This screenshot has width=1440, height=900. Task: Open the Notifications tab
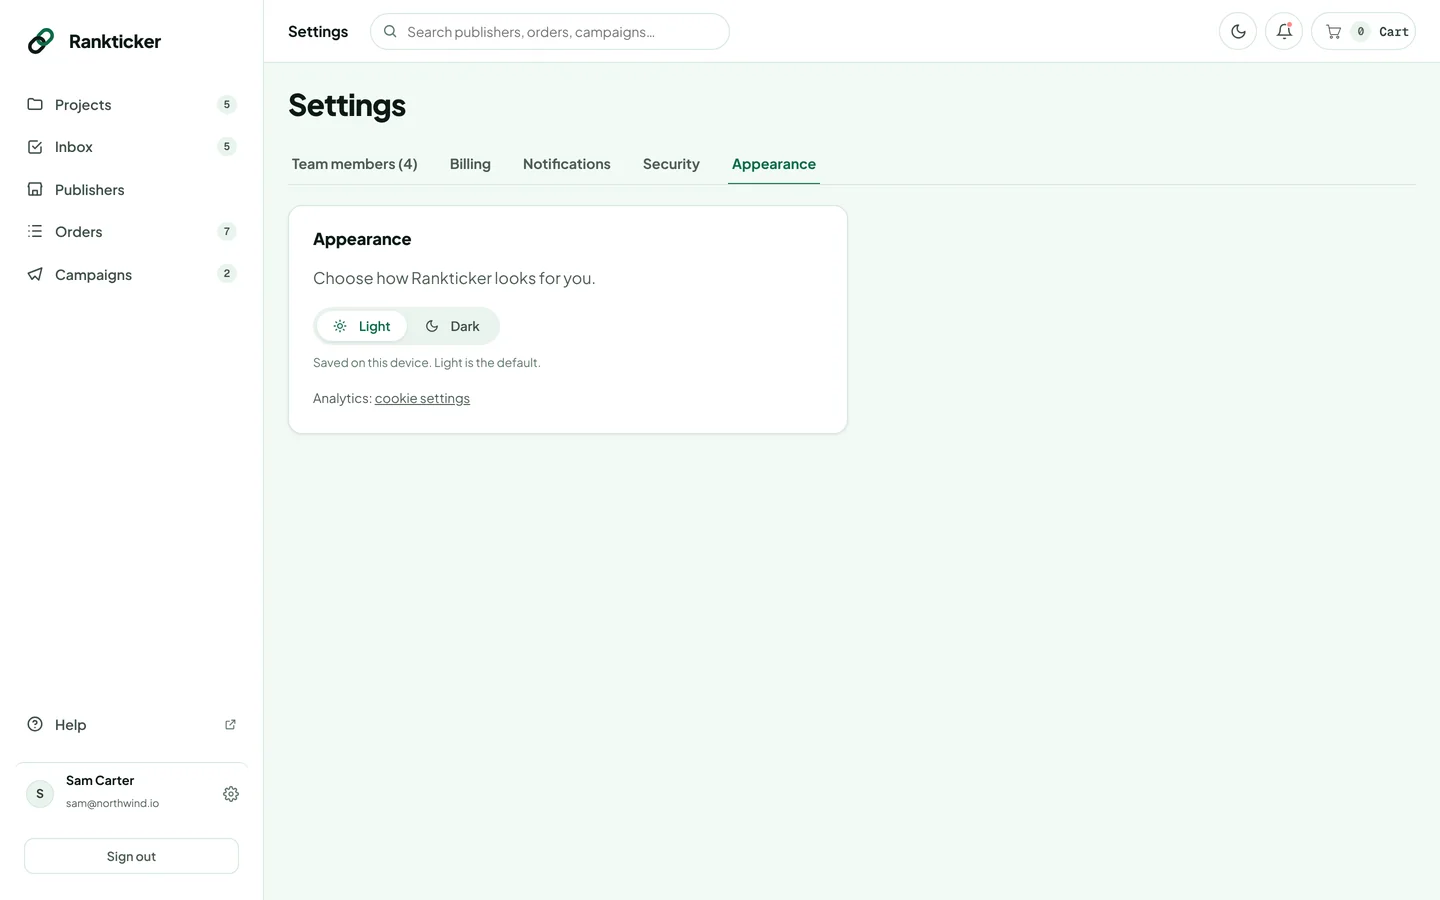[567, 164]
